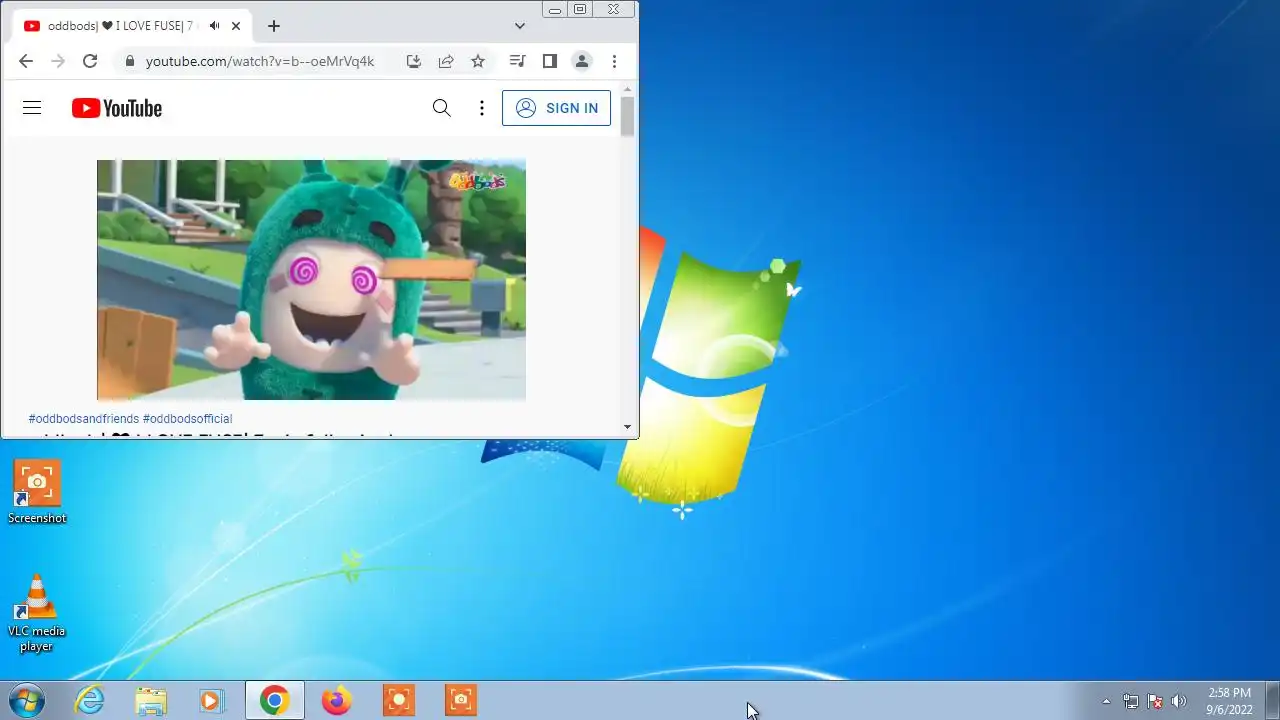Screen dimensions: 1280x720
Task: Expand the tab search chevron
Action: coord(520,26)
